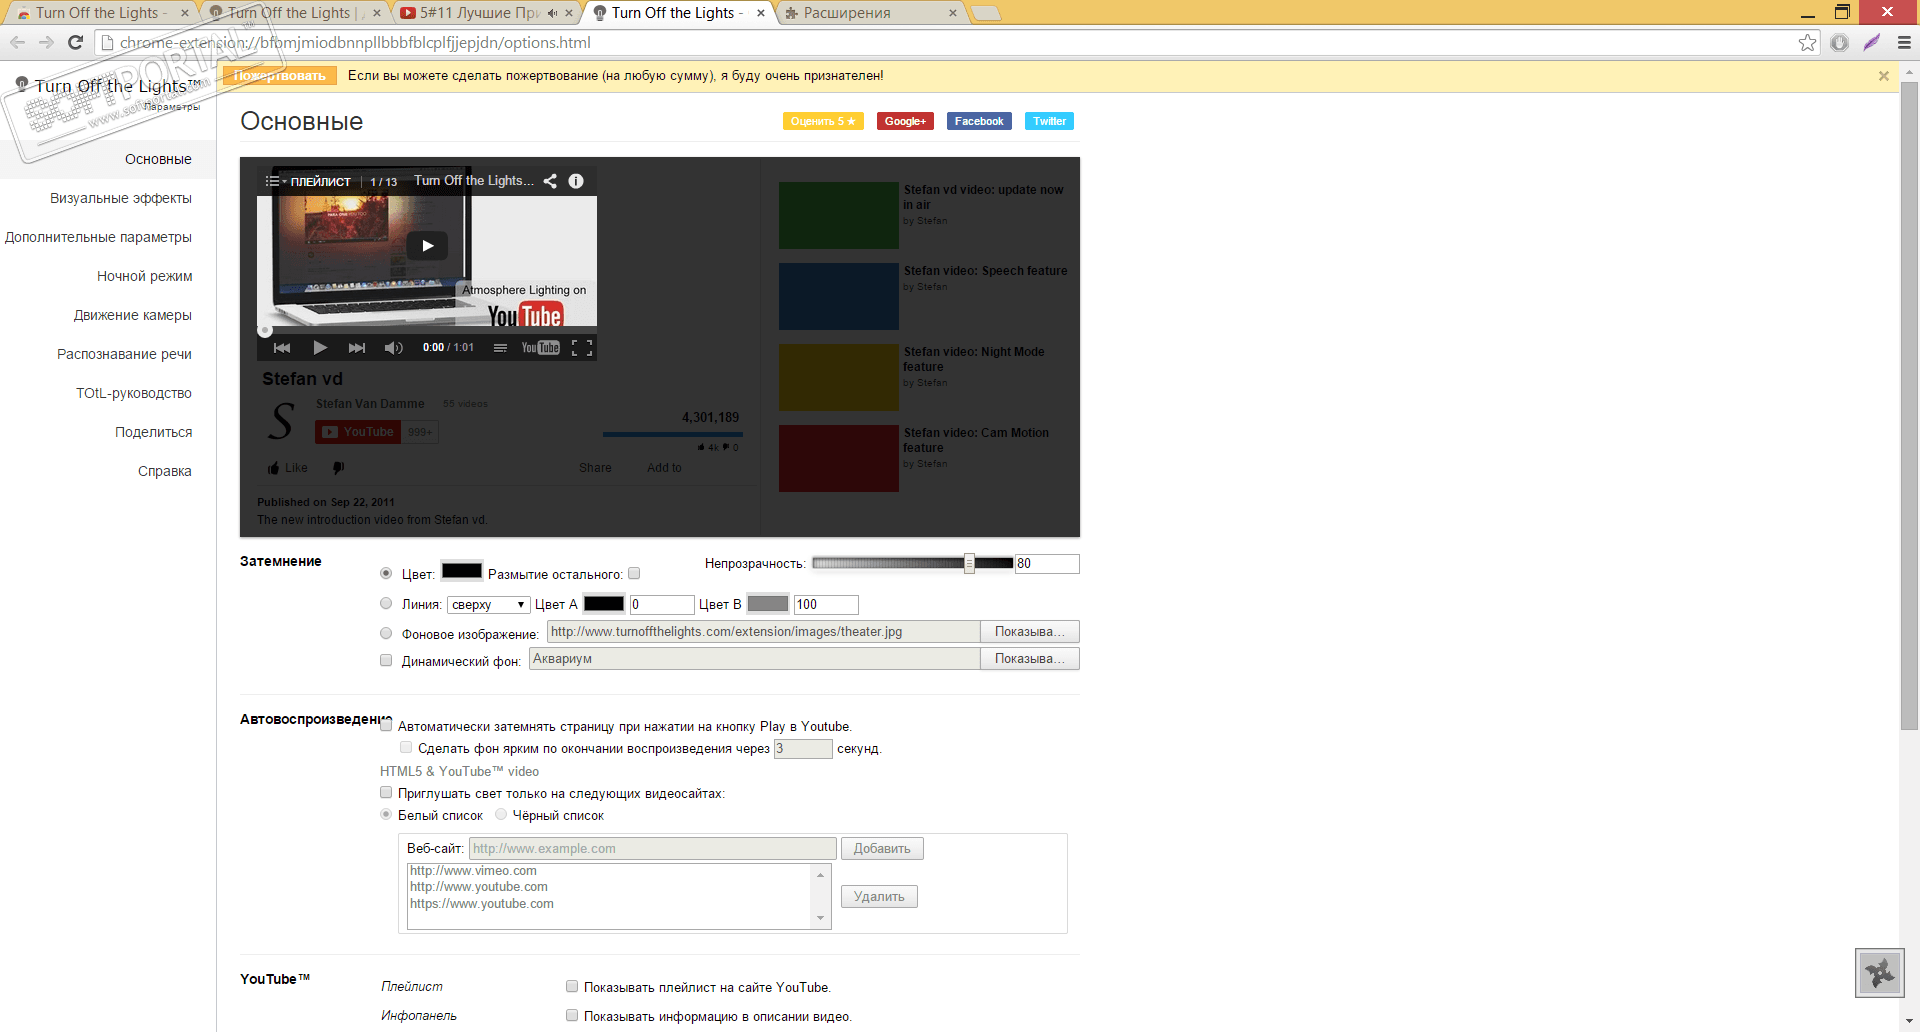The width and height of the screenshot is (1920, 1032).
Task: Click the Like thumbs-up icon
Action: [x=273, y=468]
